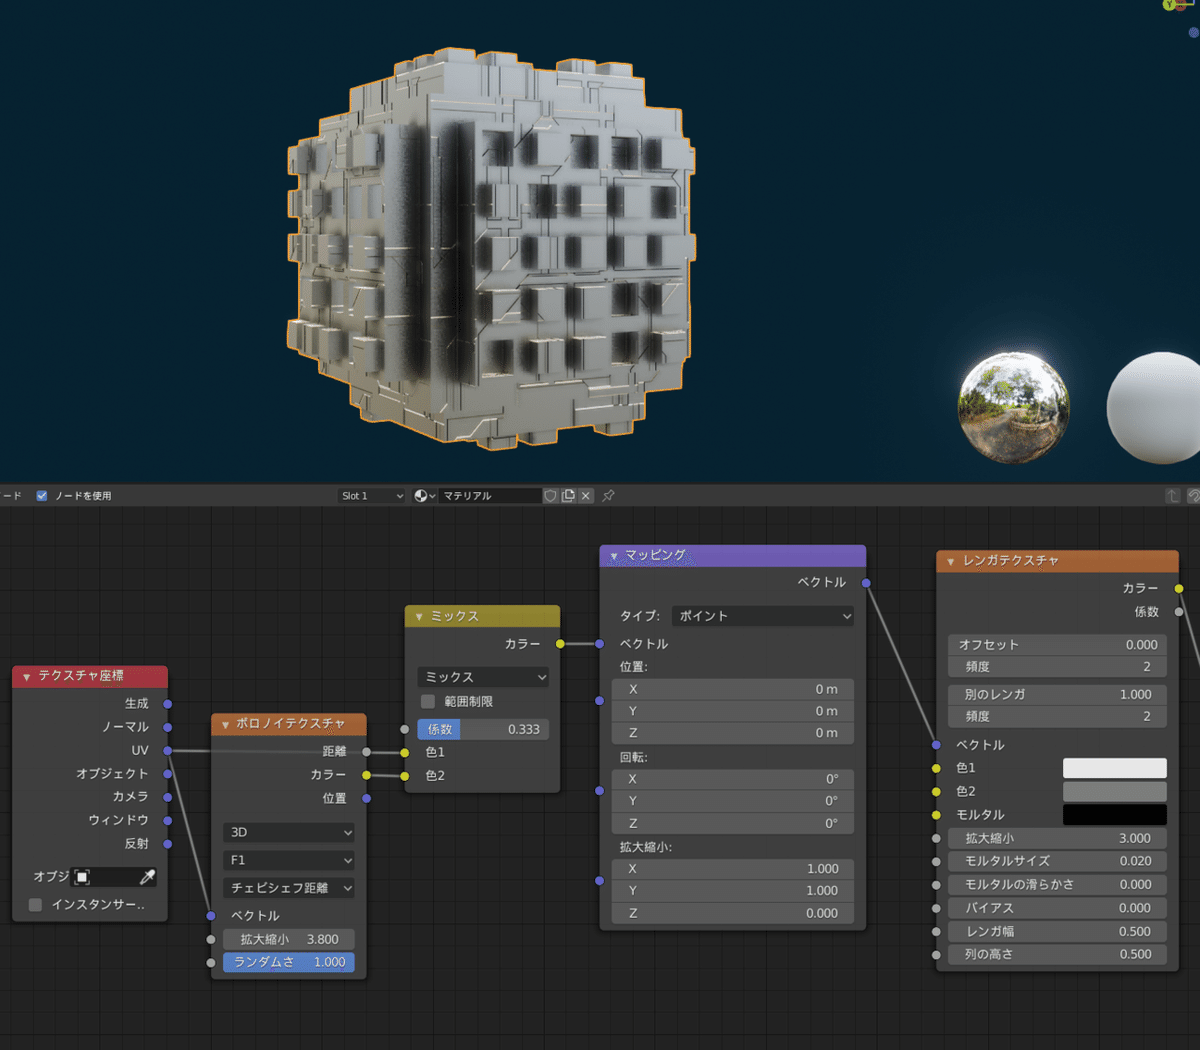Click the object icon in オブジ field

(83, 877)
